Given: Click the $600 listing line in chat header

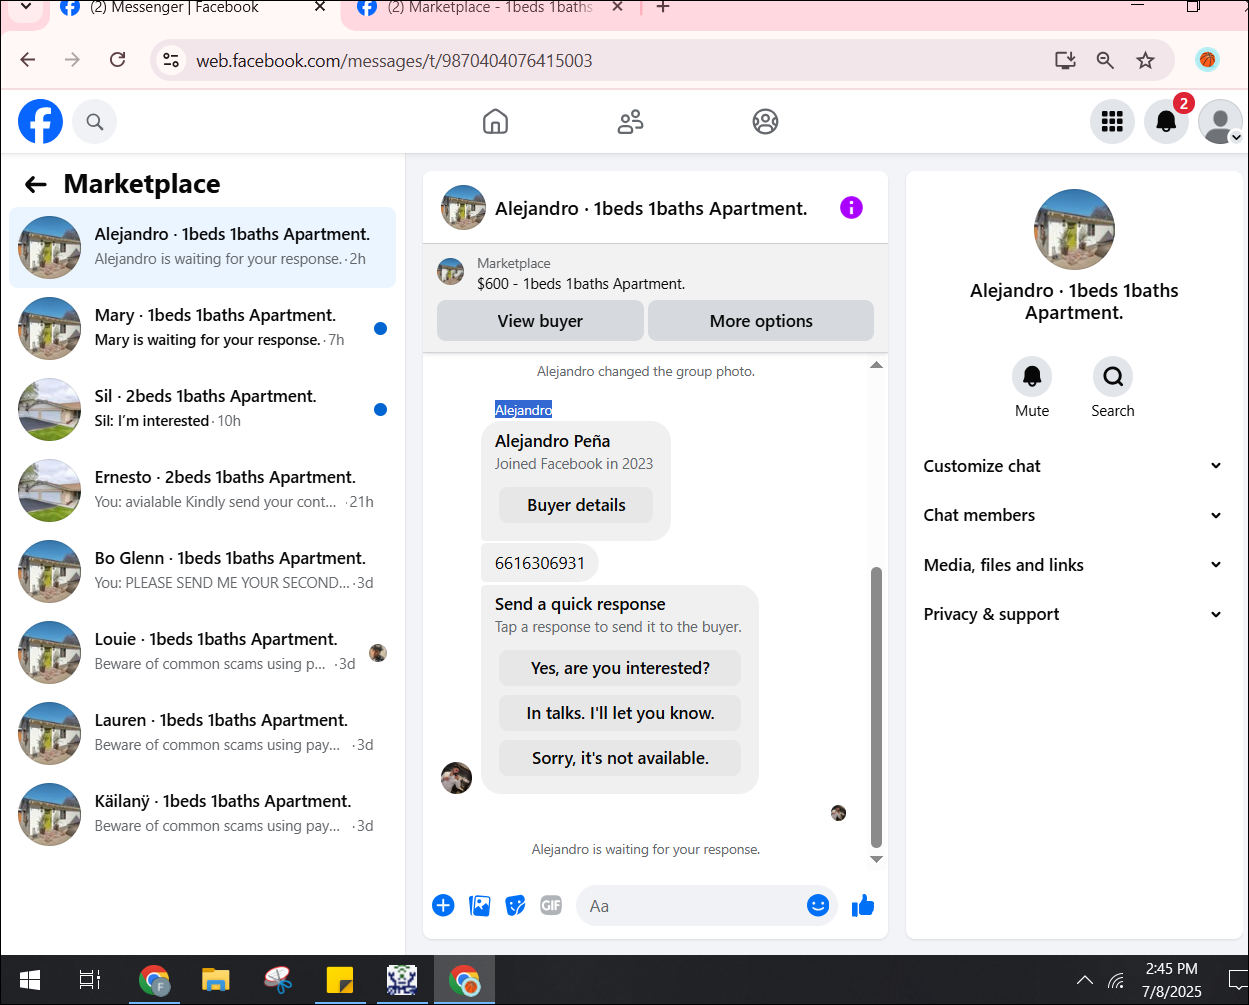Looking at the screenshot, I should (581, 284).
